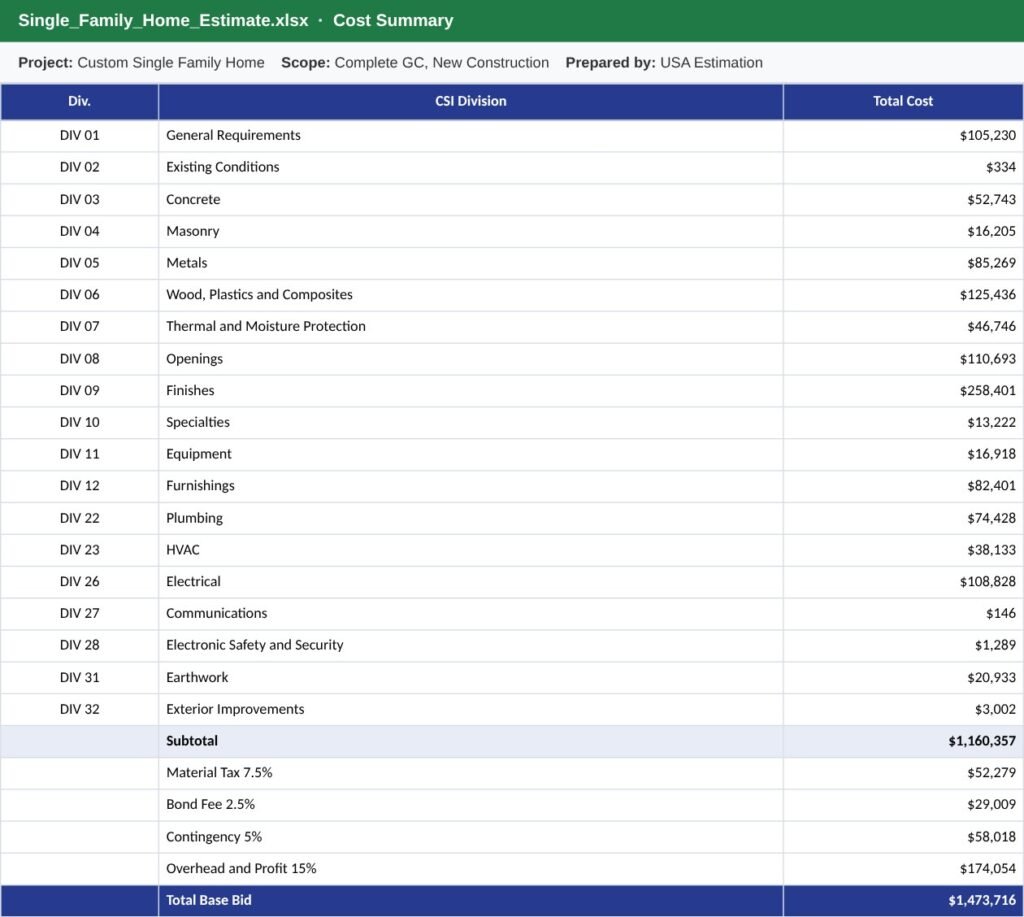Select the DIV 22 cell
Image resolution: width=1024 pixels, height=917 pixels.
[x=79, y=518]
